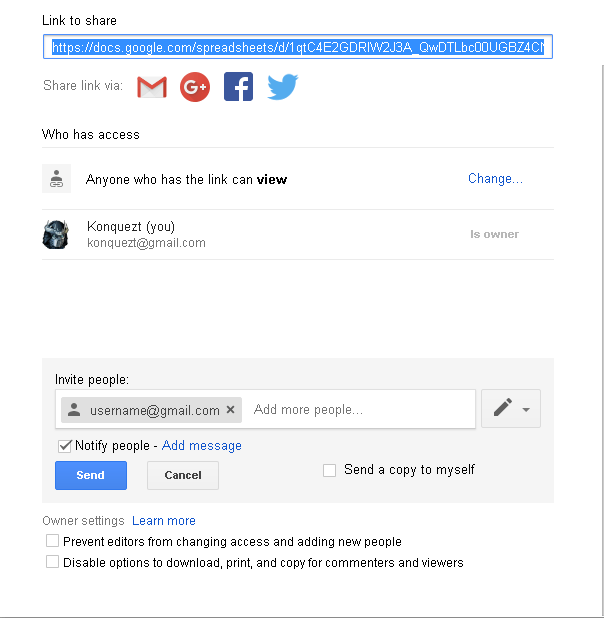Click the Cancel button
The width and height of the screenshot is (604, 618).
[x=182, y=475]
